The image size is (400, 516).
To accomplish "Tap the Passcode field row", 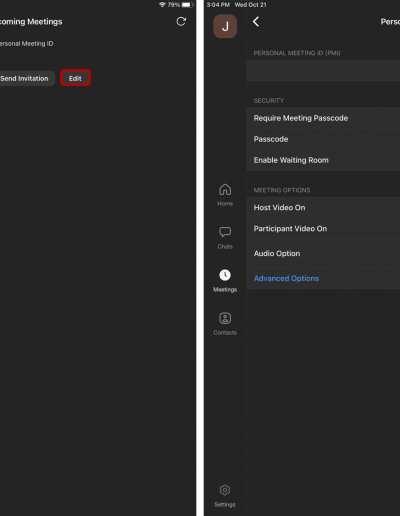I will (x=323, y=139).
